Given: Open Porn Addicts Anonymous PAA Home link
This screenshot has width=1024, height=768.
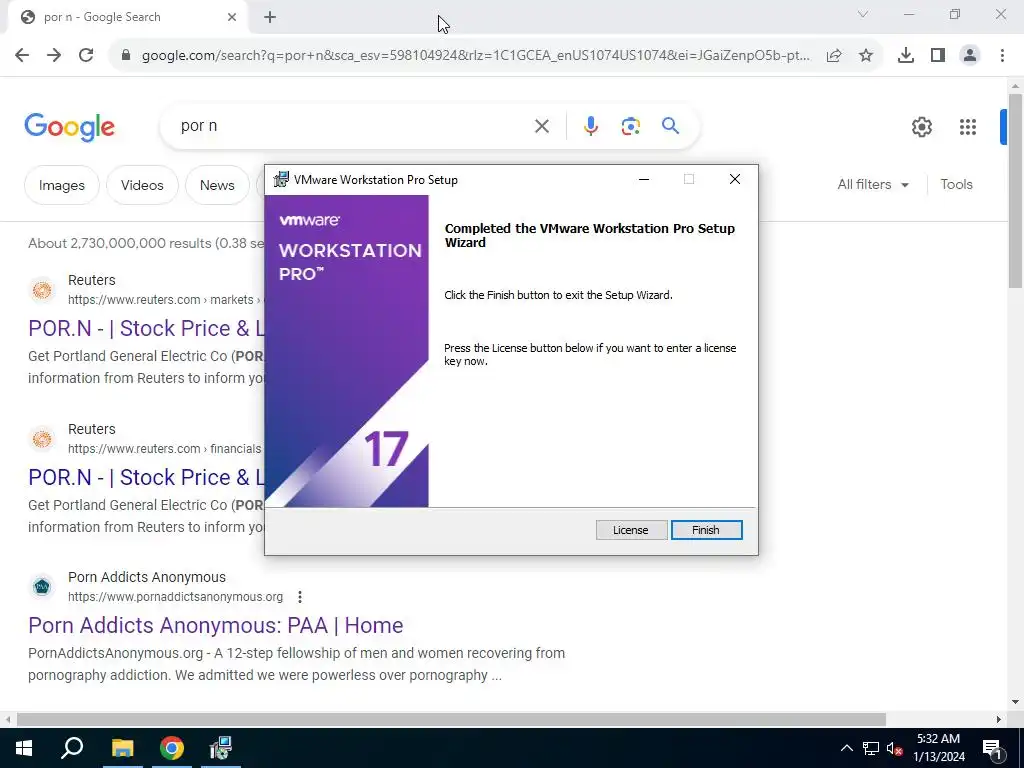Looking at the screenshot, I should tap(216, 626).
